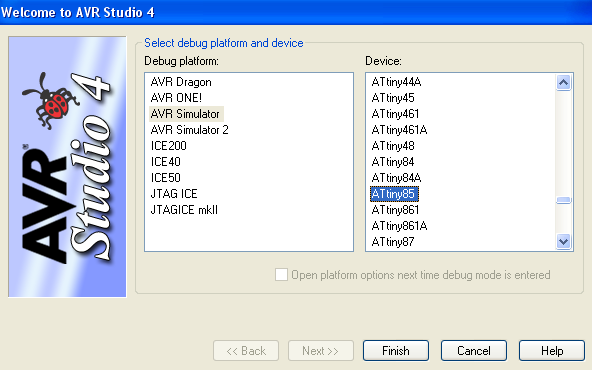The image size is (592, 370).
Task: Click the Cancel button
Action: click(x=473, y=351)
